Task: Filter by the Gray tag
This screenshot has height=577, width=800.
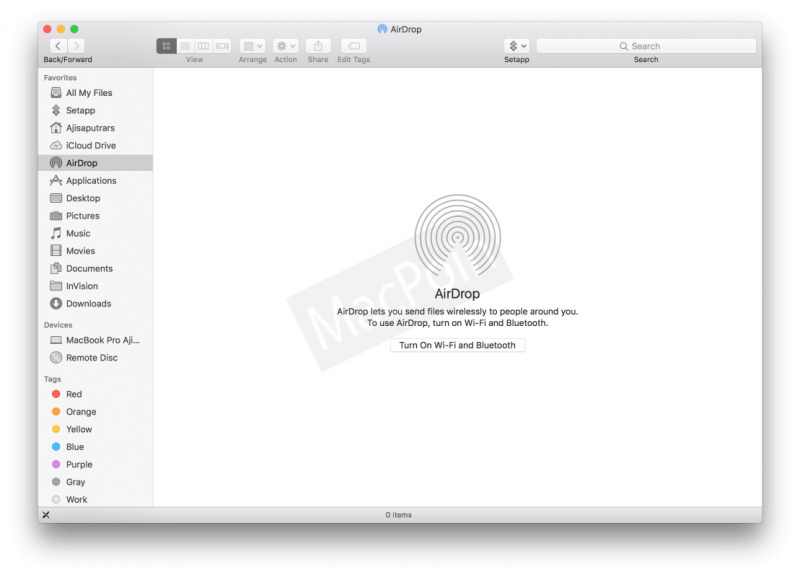Action: [x=95, y=482]
